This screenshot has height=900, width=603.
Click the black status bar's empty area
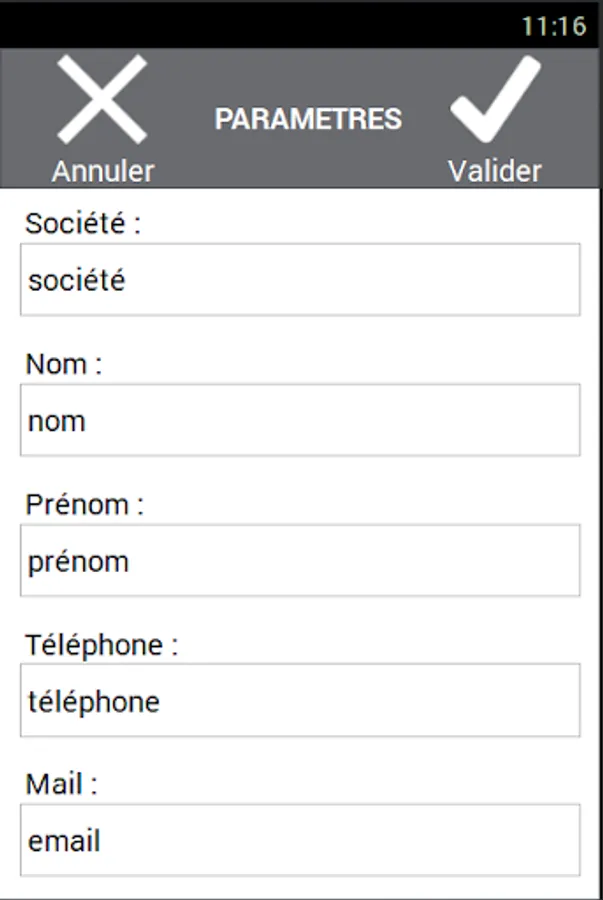[x=250, y=25]
